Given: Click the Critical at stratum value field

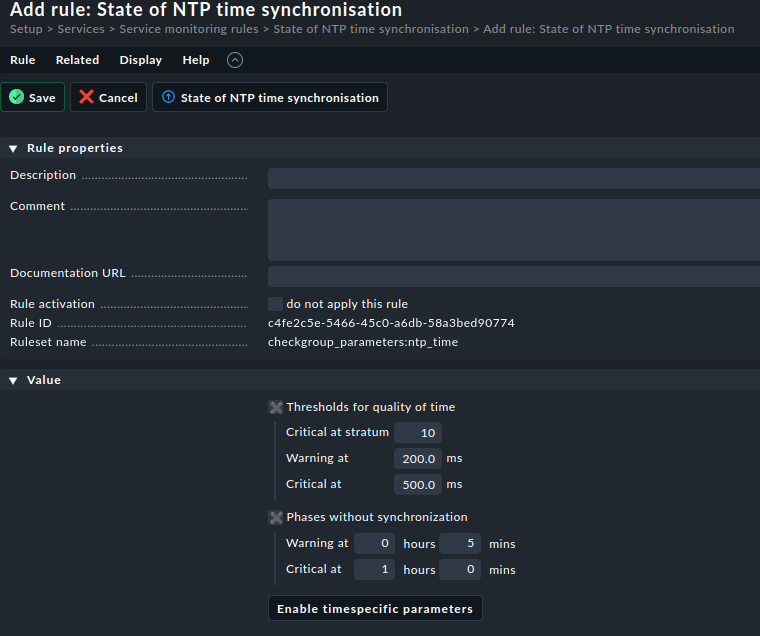Looking at the screenshot, I should [418, 433].
